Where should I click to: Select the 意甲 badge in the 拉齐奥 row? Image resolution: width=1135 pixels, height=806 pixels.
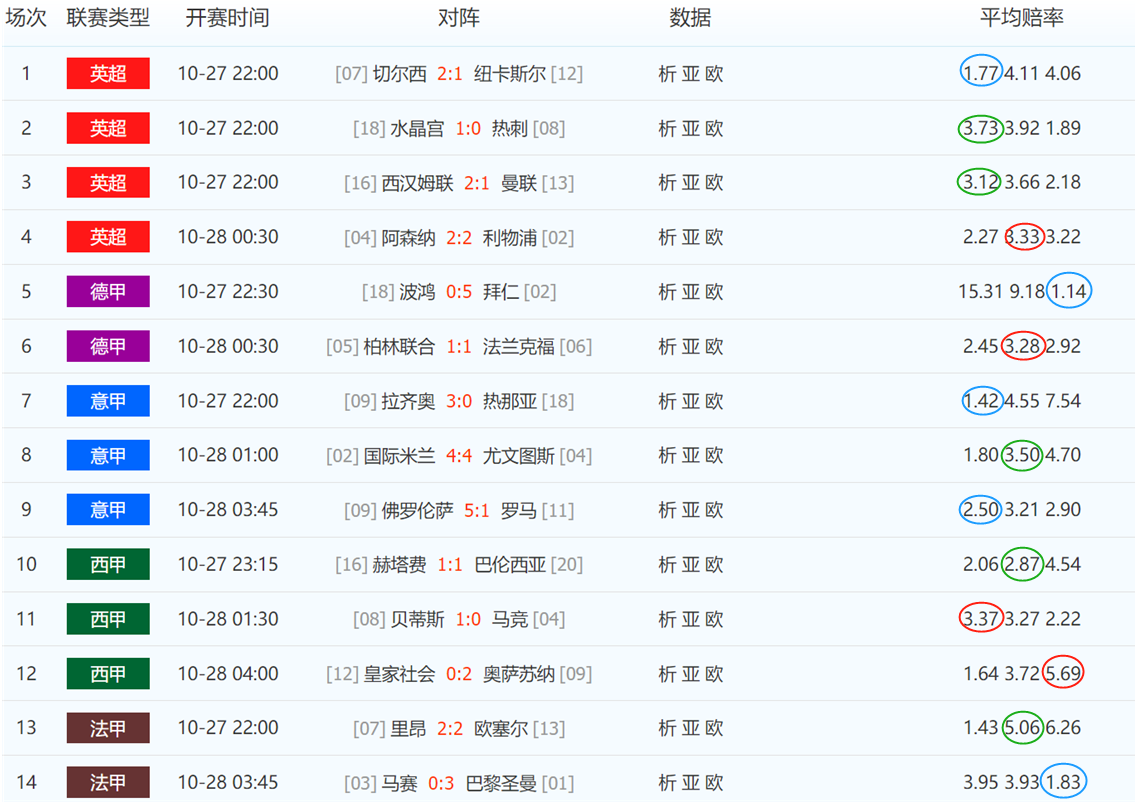(x=108, y=401)
